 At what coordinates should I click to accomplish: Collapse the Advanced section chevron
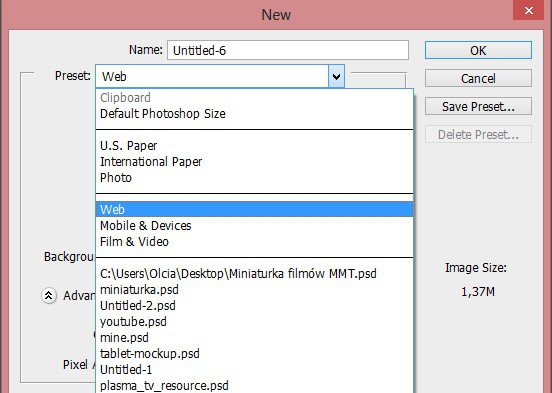click(49, 295)
